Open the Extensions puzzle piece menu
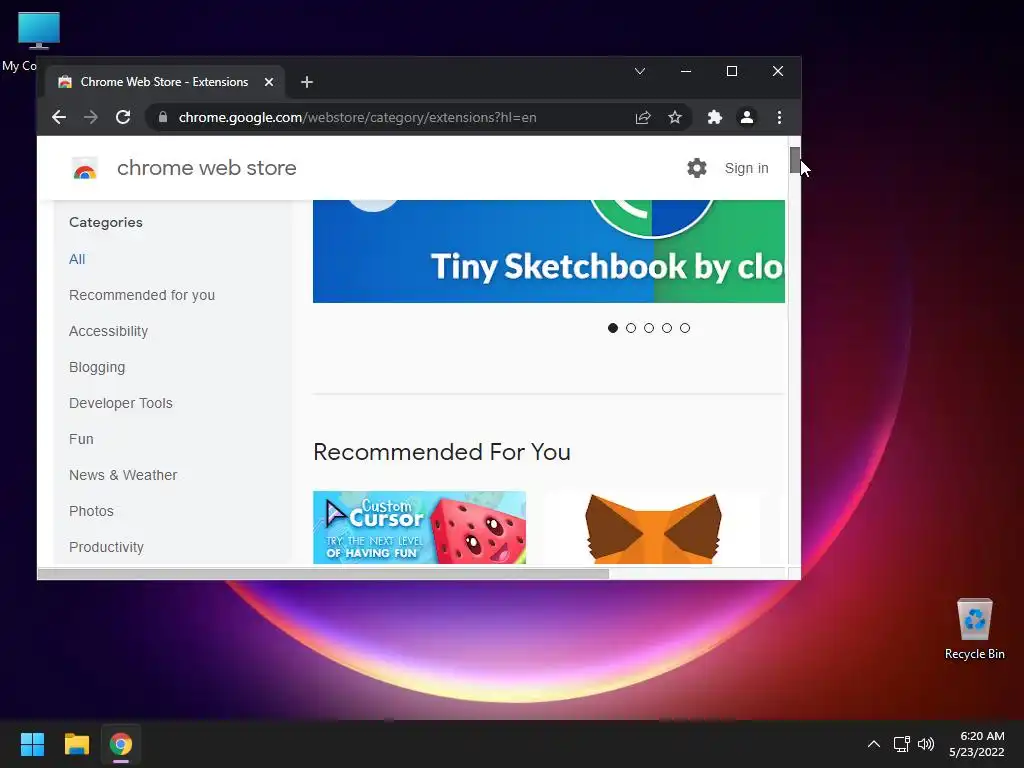Screen dimensions: 1024x768 pyautogui.click(x=714, y=118)
